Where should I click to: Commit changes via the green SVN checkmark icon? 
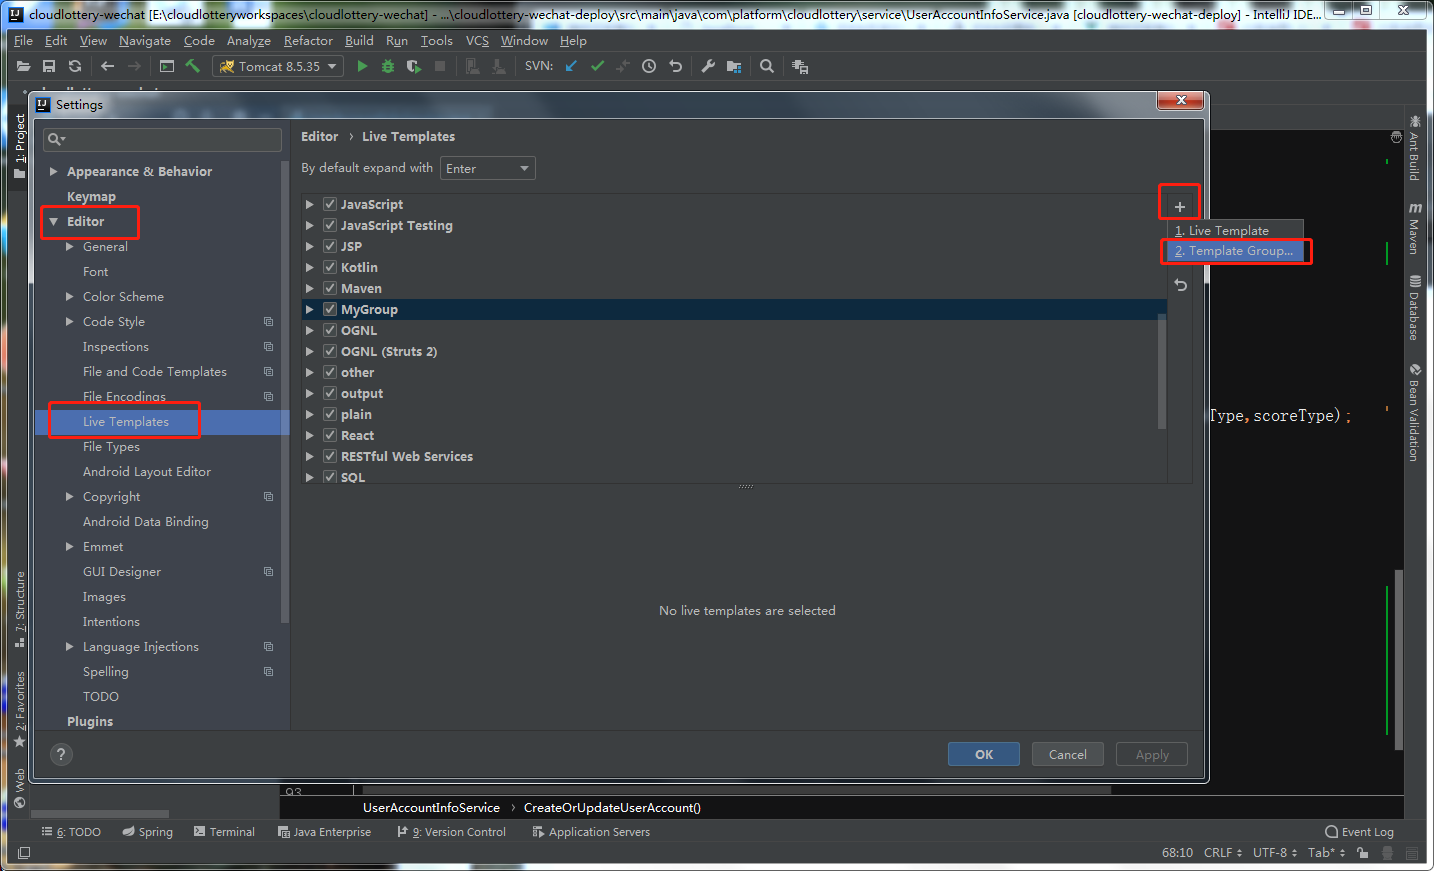(597, 66)
